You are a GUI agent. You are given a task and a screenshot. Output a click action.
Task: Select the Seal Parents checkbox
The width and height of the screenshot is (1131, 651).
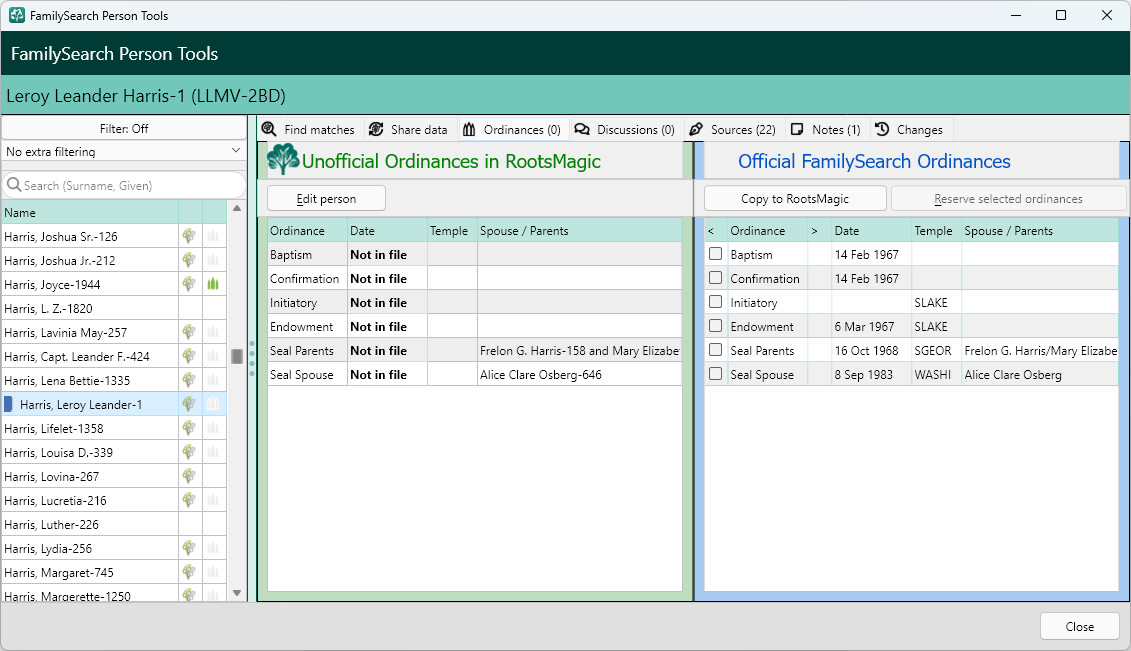716,350
